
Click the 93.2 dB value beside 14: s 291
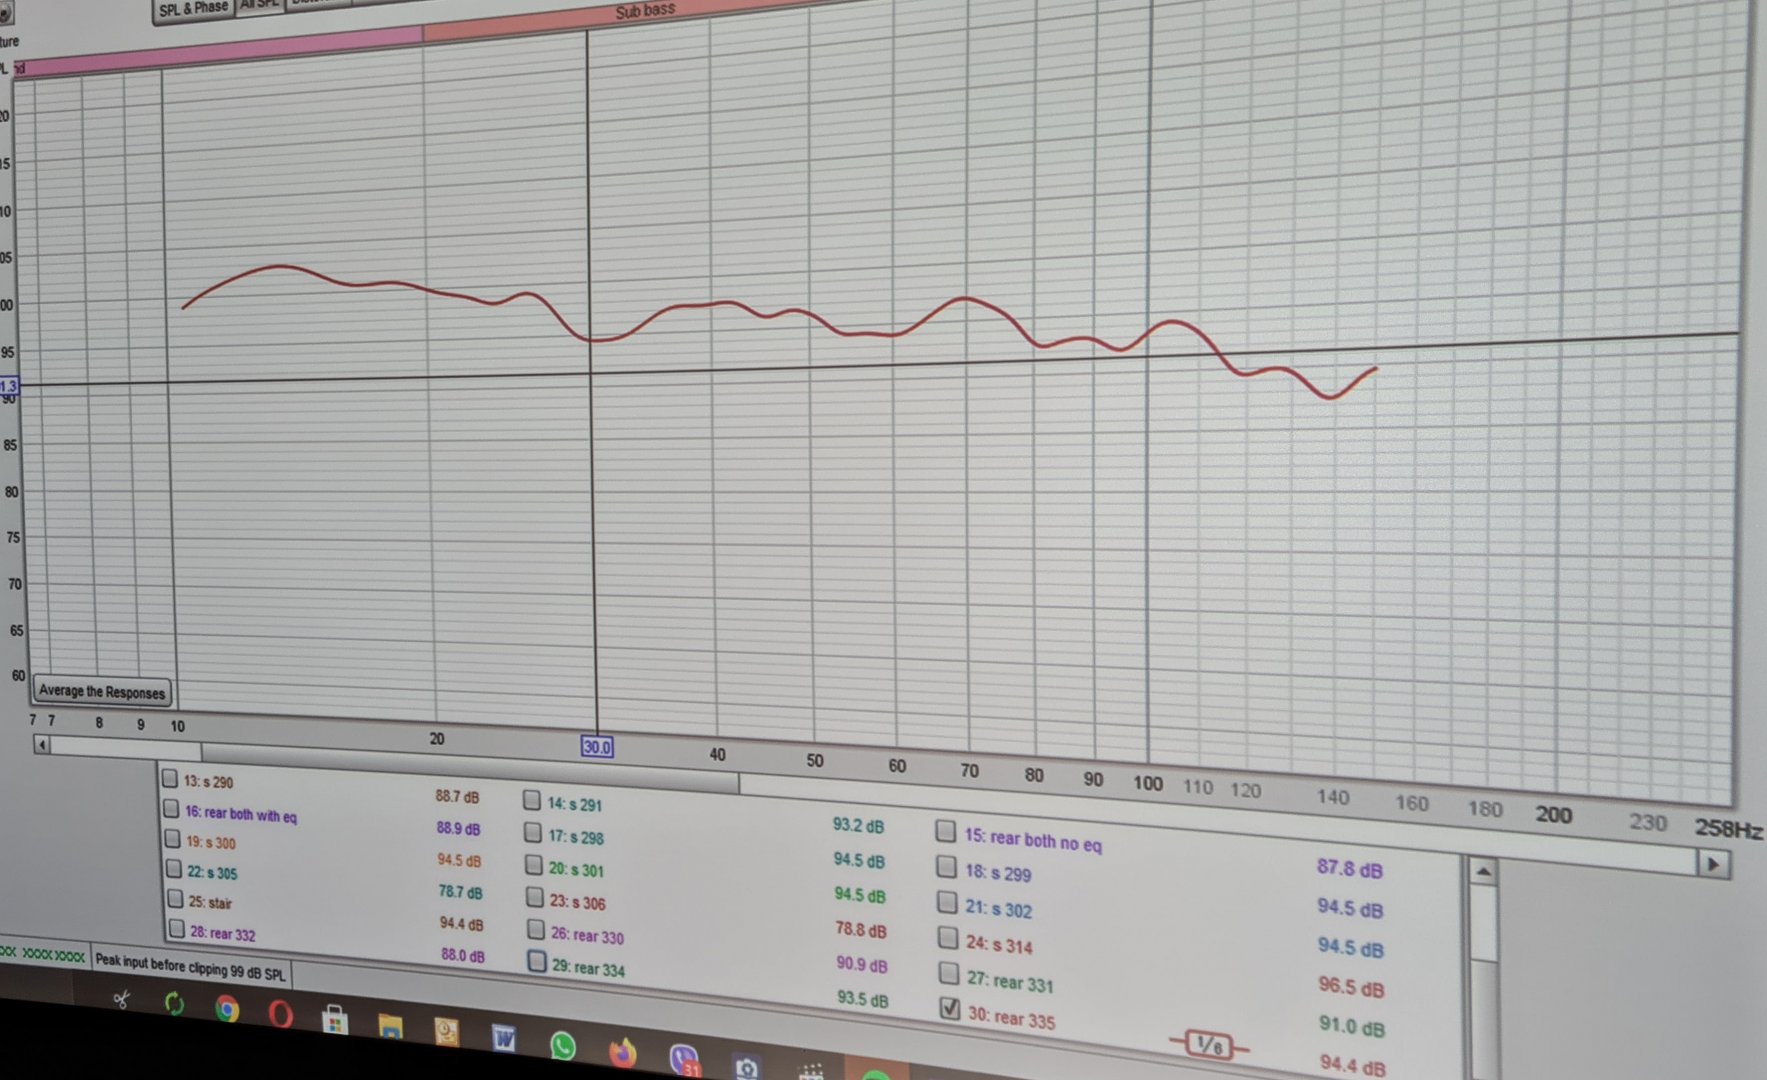(858, 826)
